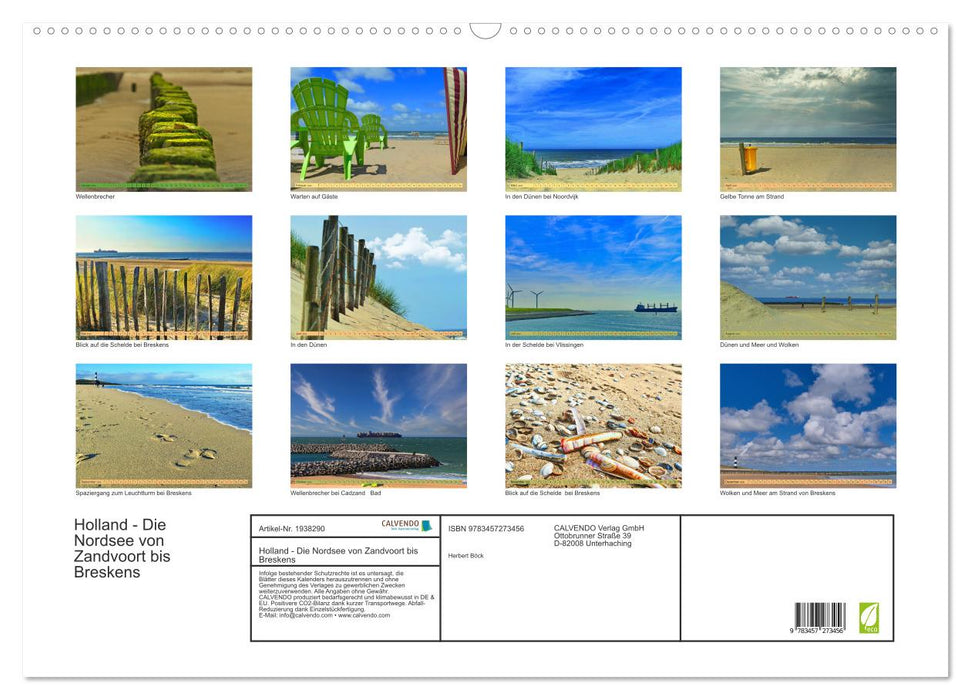The height and width of the screenshot is (700, 971).
Task: Click the CALVENDO publisher logo
Action: coord(400,524)
